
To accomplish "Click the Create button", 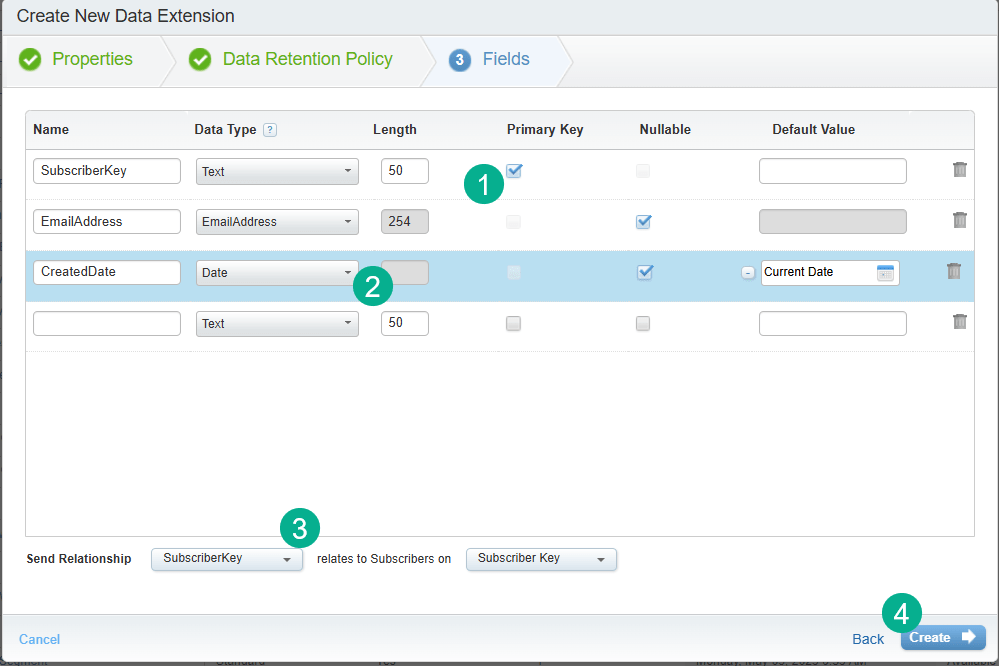I will click(x=942, y=638).
